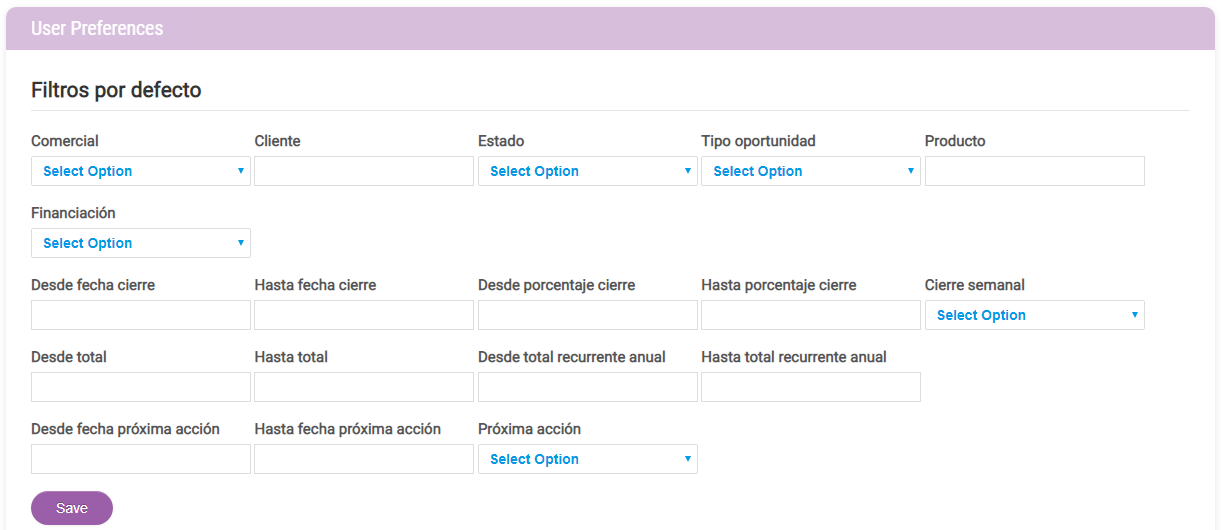Expand the Cierre semanal dropdown
Screen dimensions: 1221x530
click(x=1035, y=315)
